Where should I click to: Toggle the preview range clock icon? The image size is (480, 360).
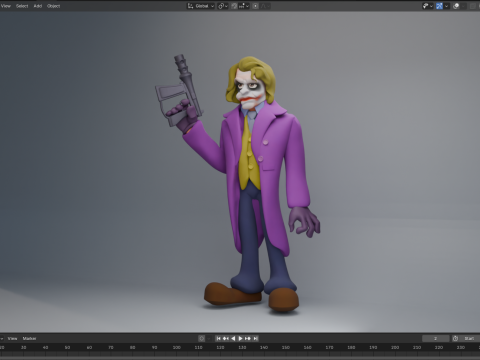pos(455,338)
